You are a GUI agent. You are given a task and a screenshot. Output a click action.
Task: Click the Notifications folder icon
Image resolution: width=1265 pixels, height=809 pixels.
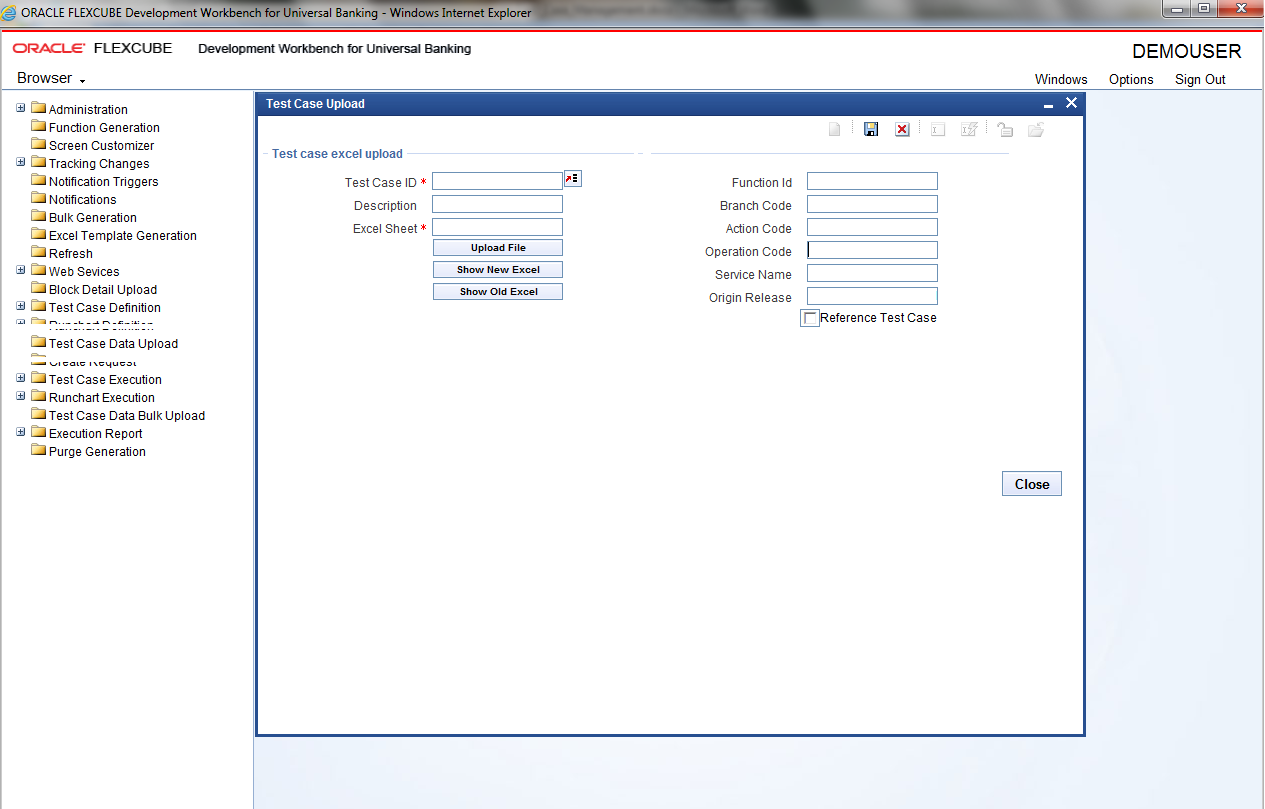(x=39, y=198)
